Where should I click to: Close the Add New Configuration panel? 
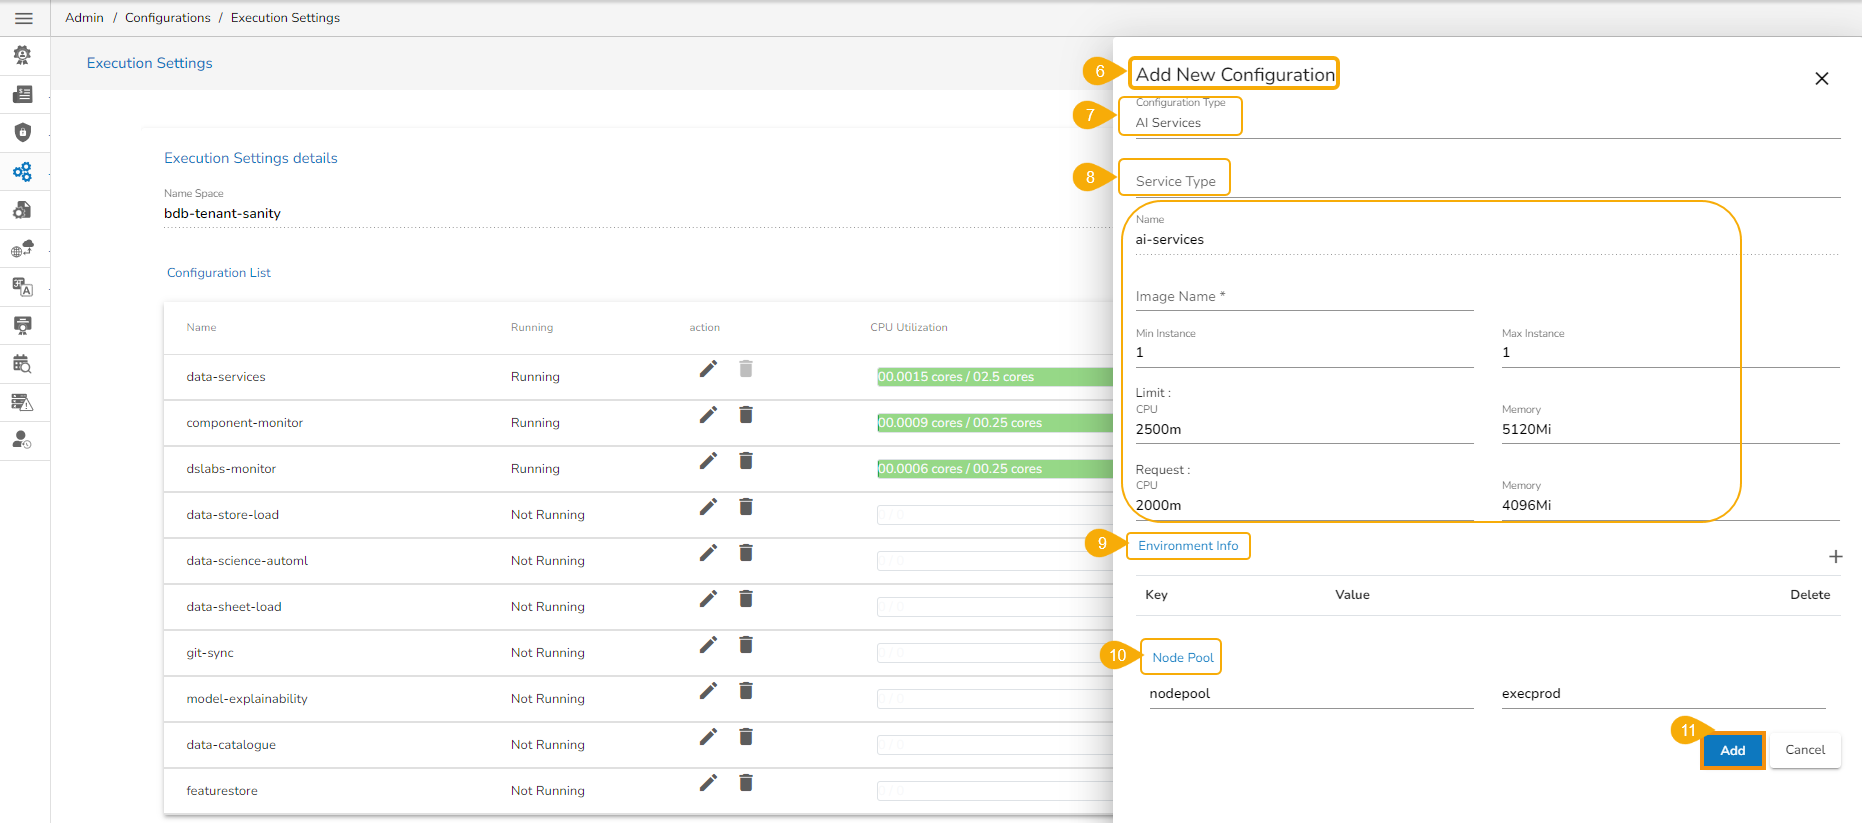[x=1821, y=79]
